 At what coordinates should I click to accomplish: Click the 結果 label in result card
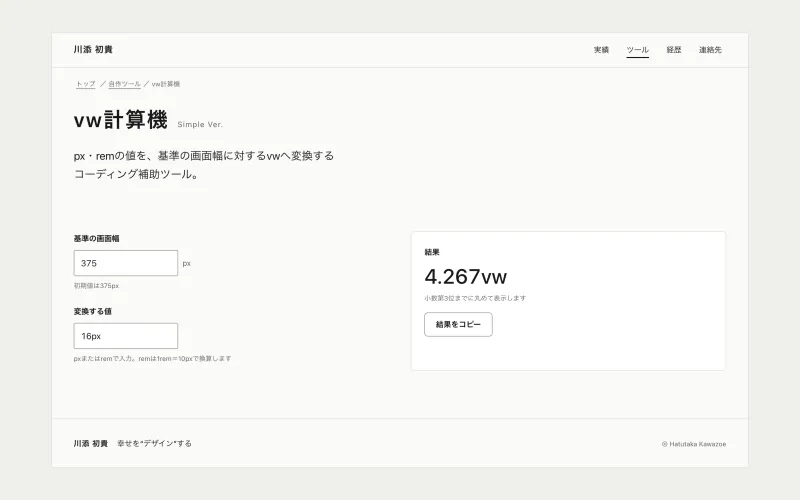(432, 252)
